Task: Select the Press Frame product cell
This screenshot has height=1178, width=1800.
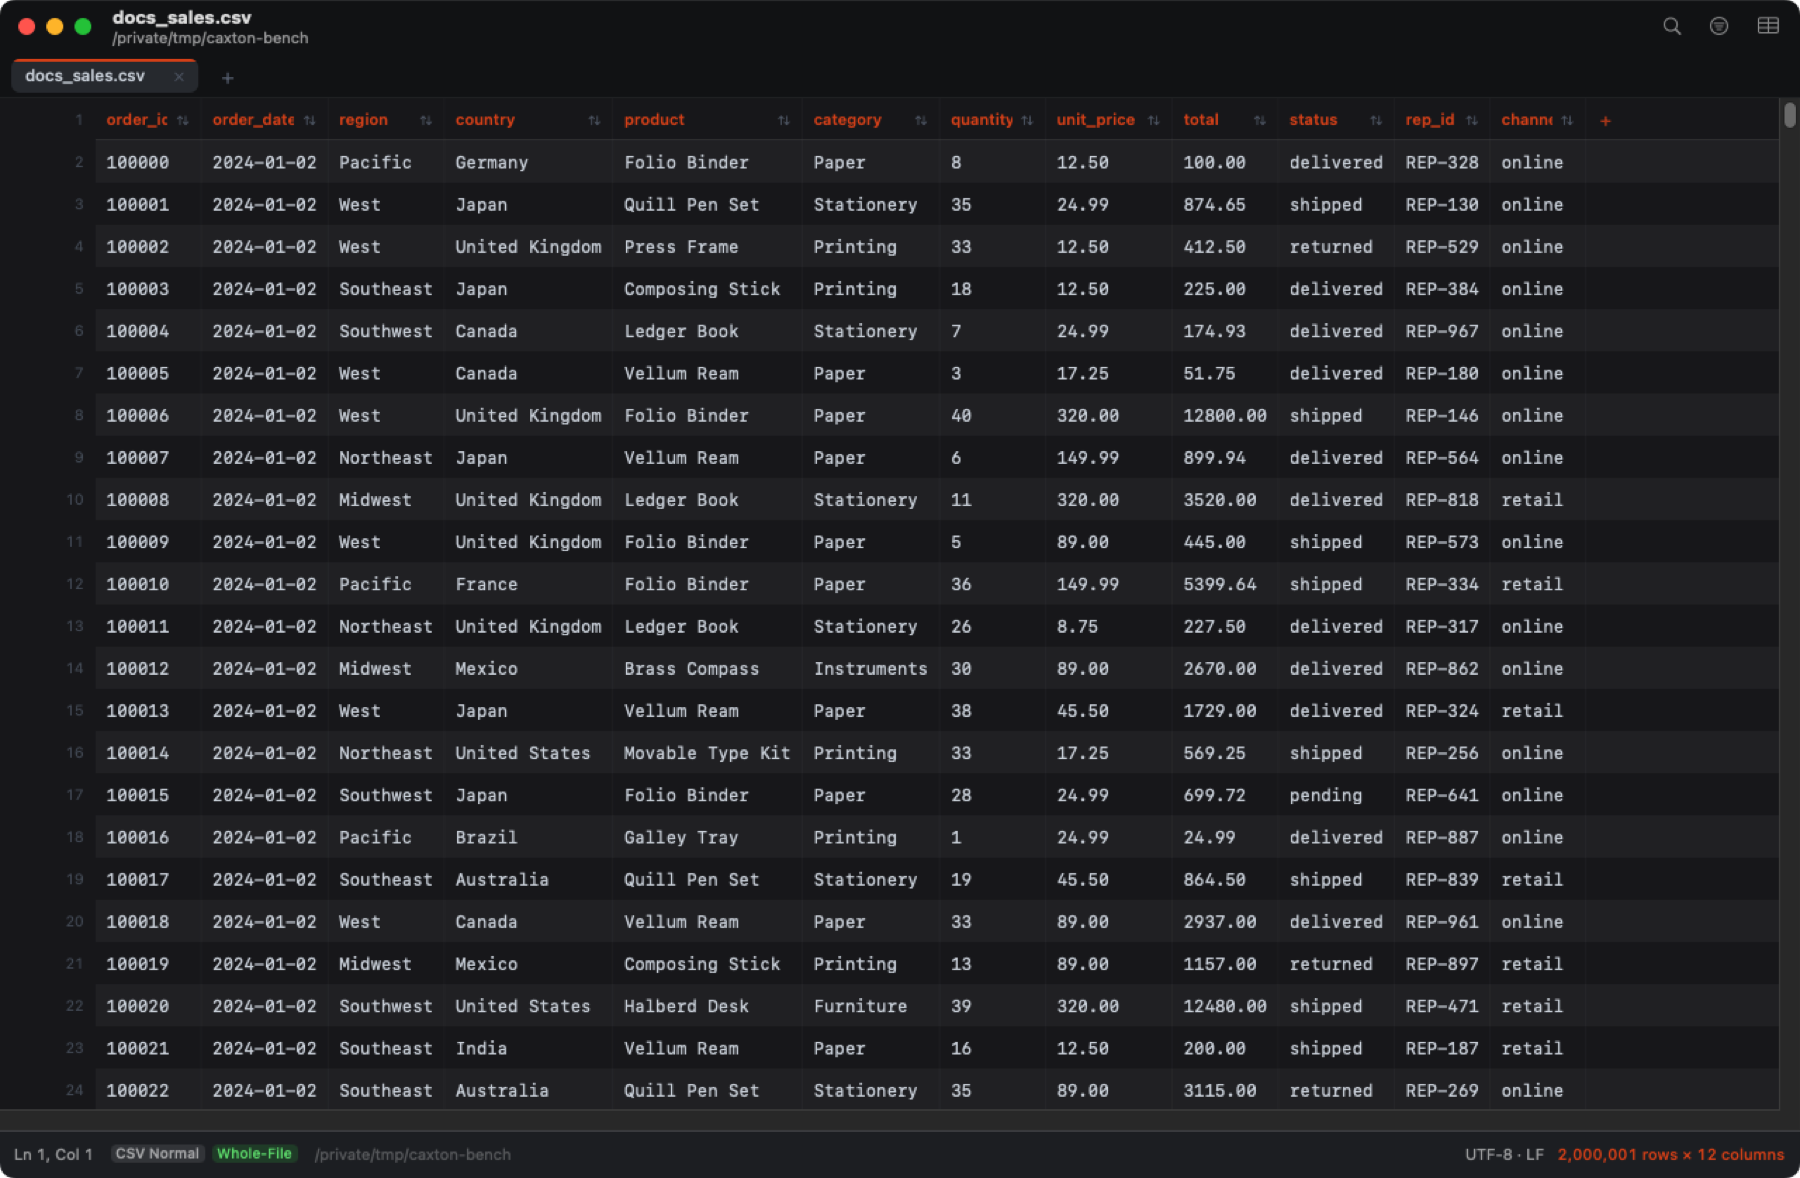Action: pyautogui.click(x=707, y=247)
